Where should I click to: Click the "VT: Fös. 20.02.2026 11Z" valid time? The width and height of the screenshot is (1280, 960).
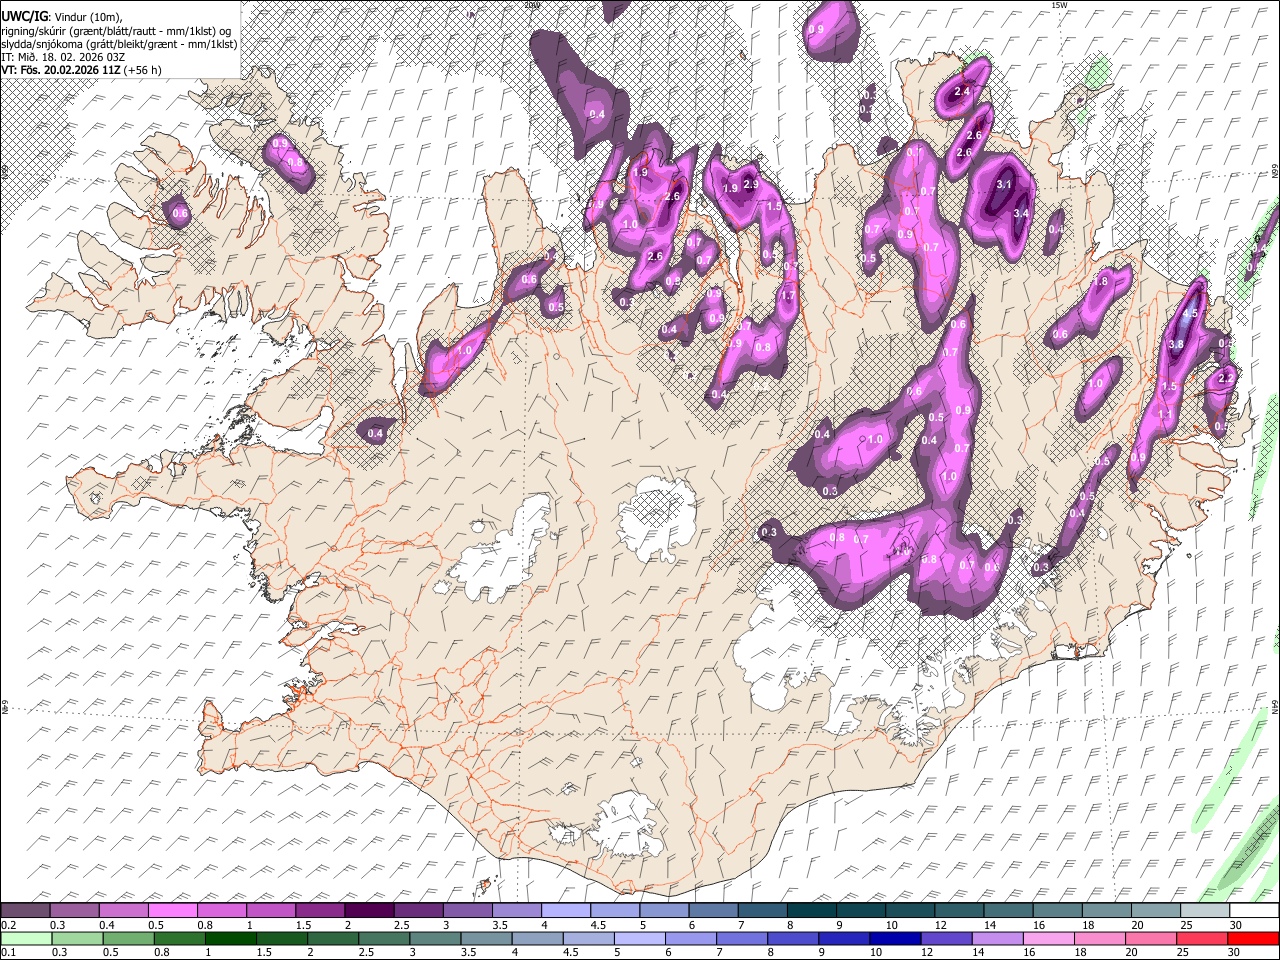[60, 70]
